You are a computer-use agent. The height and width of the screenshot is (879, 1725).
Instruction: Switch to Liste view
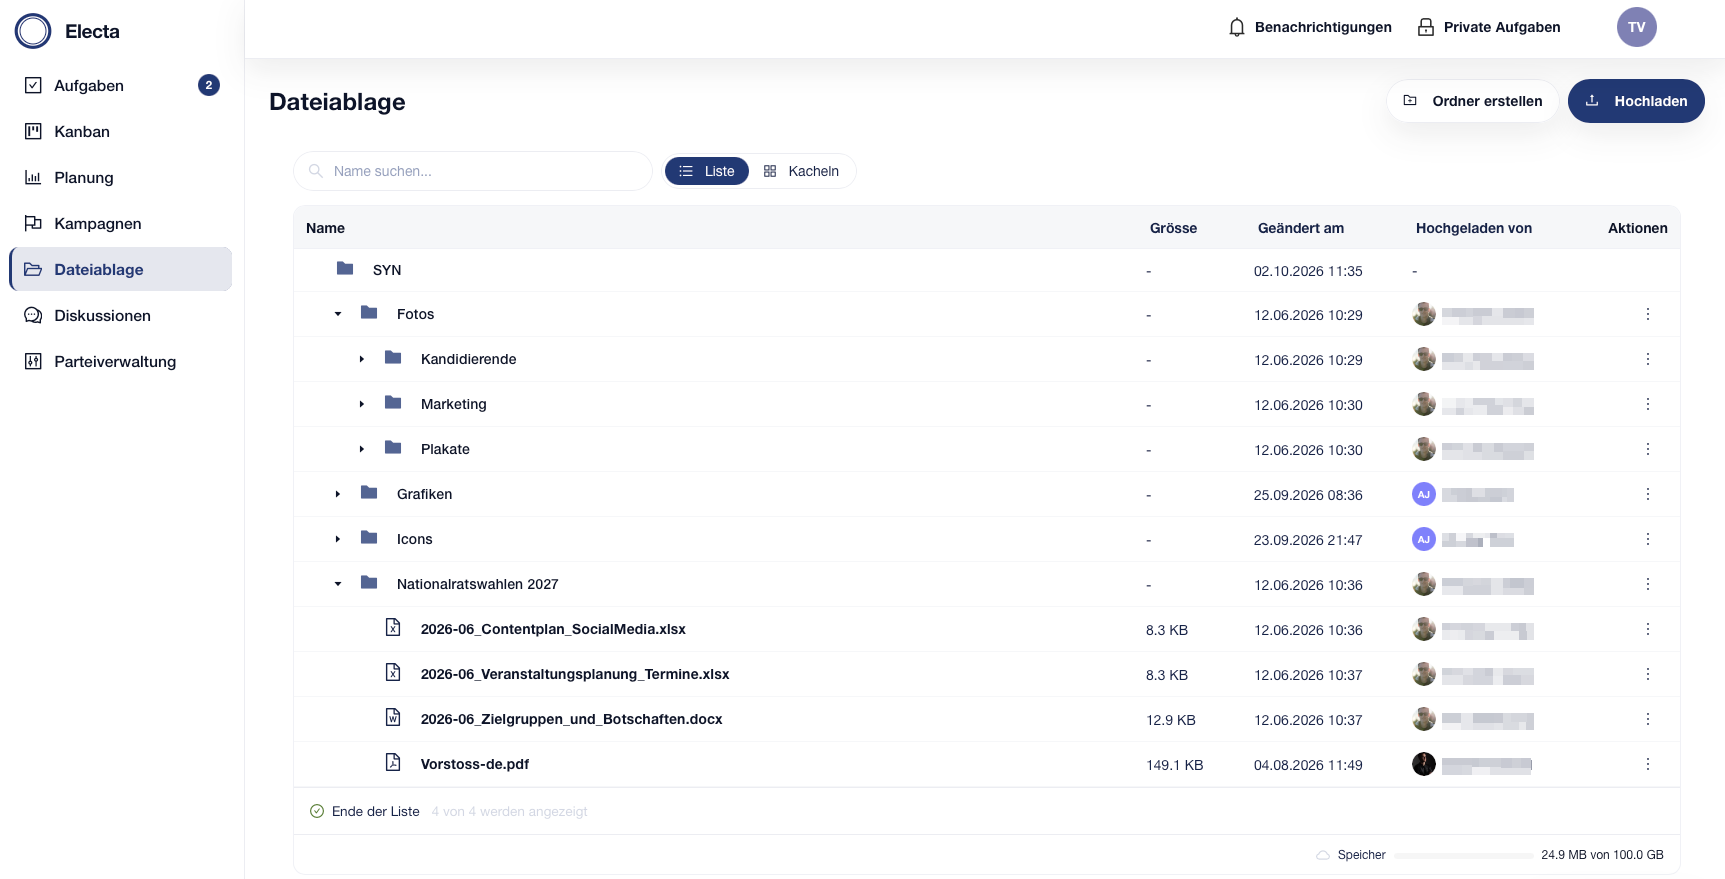[x=707, y=171]
